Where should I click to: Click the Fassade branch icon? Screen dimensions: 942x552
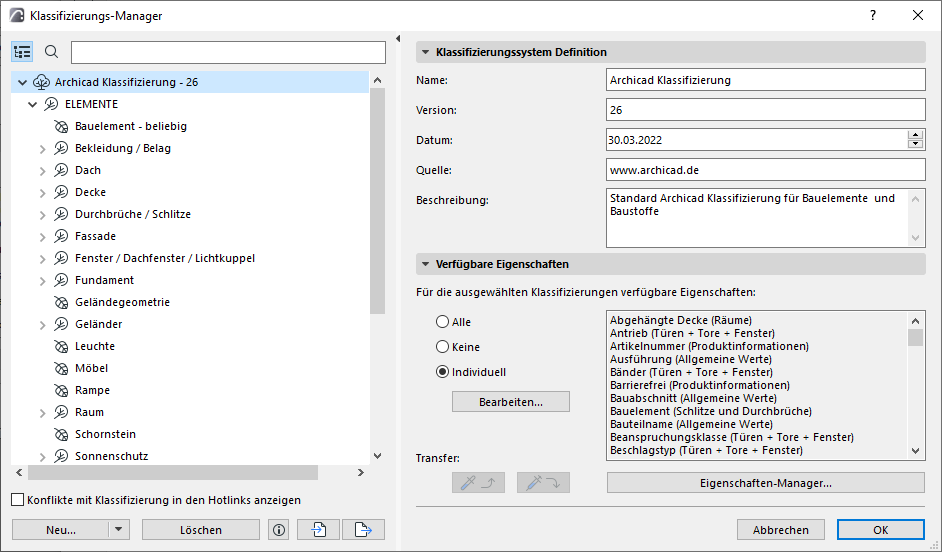(x=61, y=236)
